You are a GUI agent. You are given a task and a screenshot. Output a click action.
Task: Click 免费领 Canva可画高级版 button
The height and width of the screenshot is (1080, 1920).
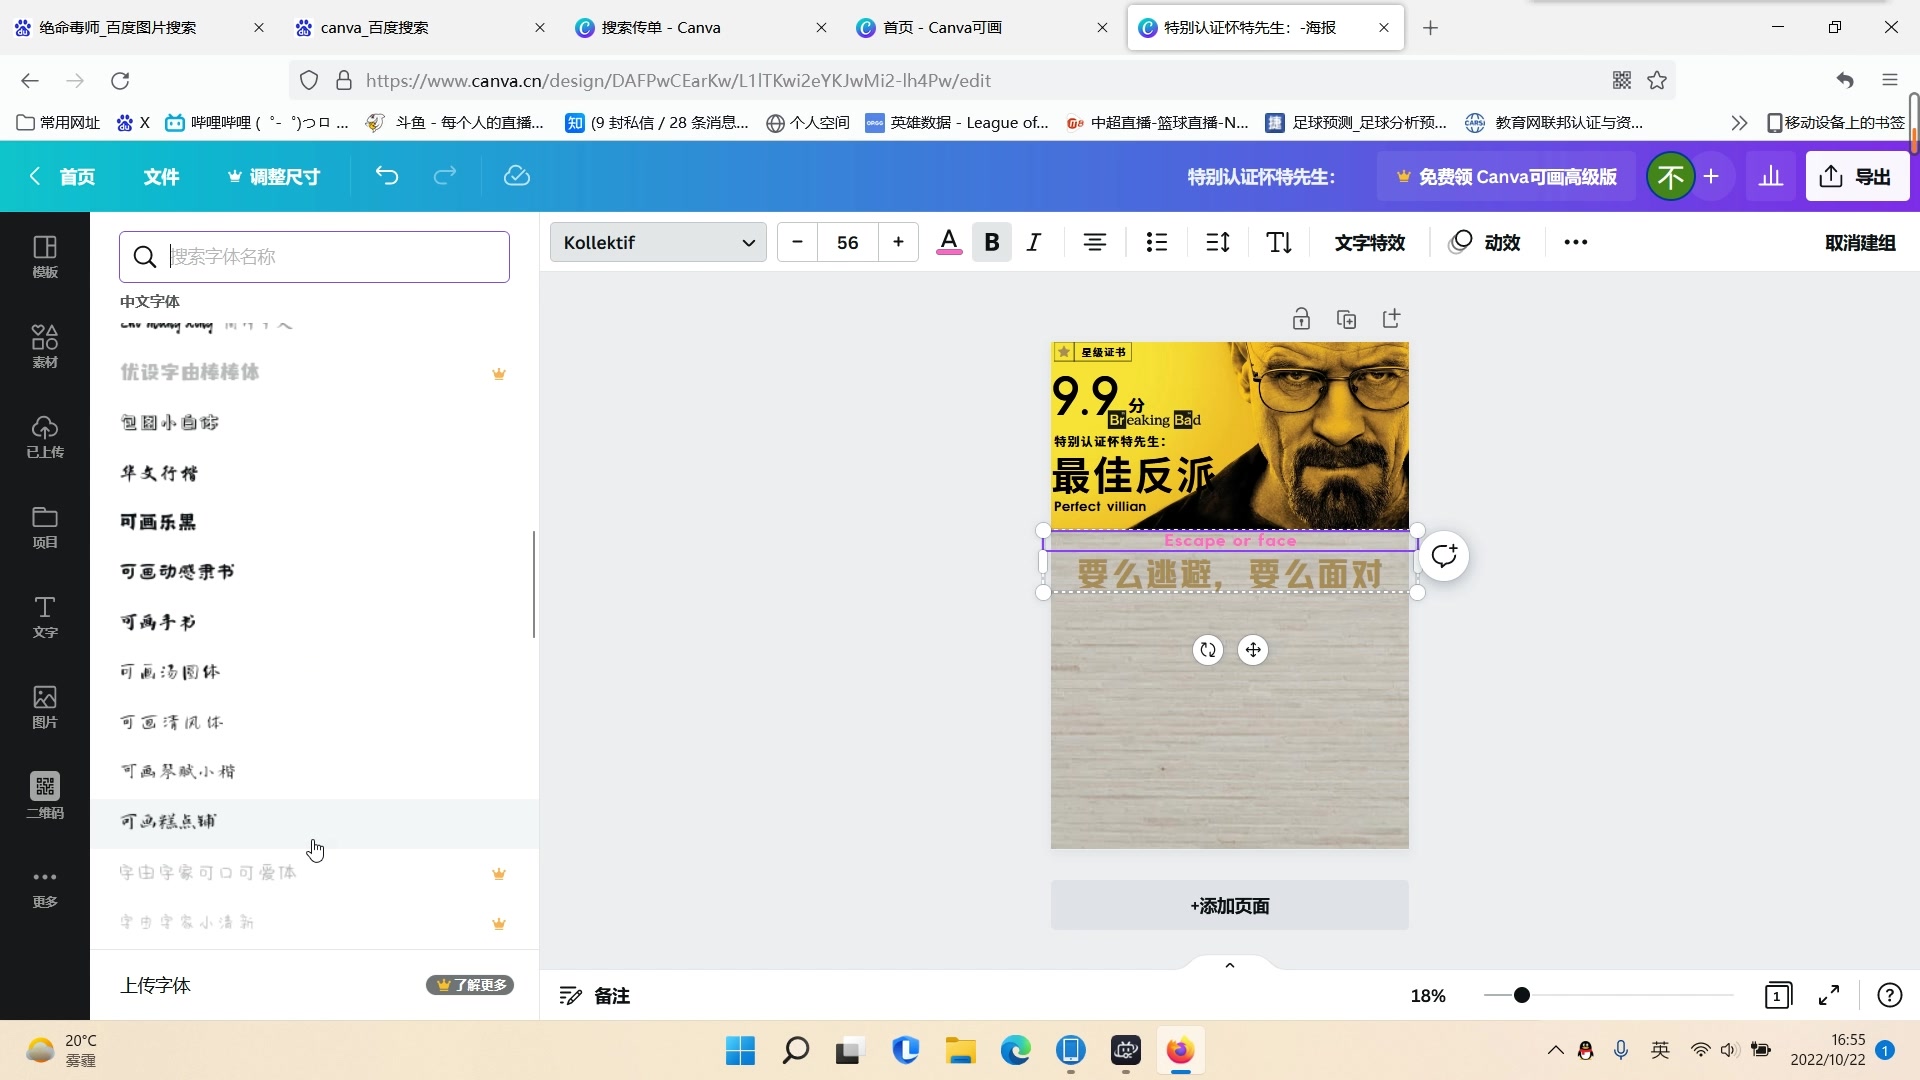[1506, 177]
